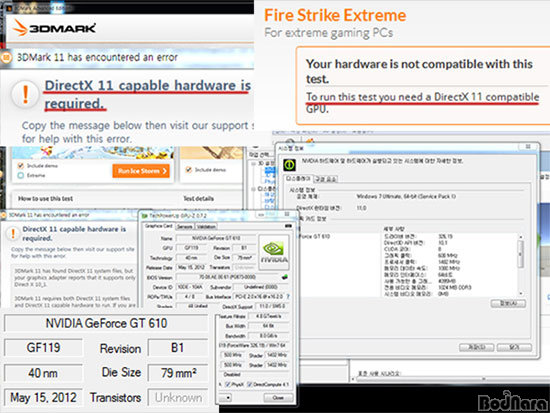This screenshot has width=550, height=413.
Task: Click the details list scroll down arrow
Action: (x=521, y=293)
